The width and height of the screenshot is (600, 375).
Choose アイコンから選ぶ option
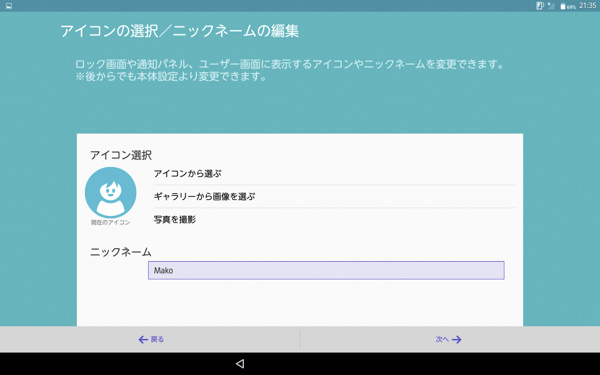tap(334, 174)
